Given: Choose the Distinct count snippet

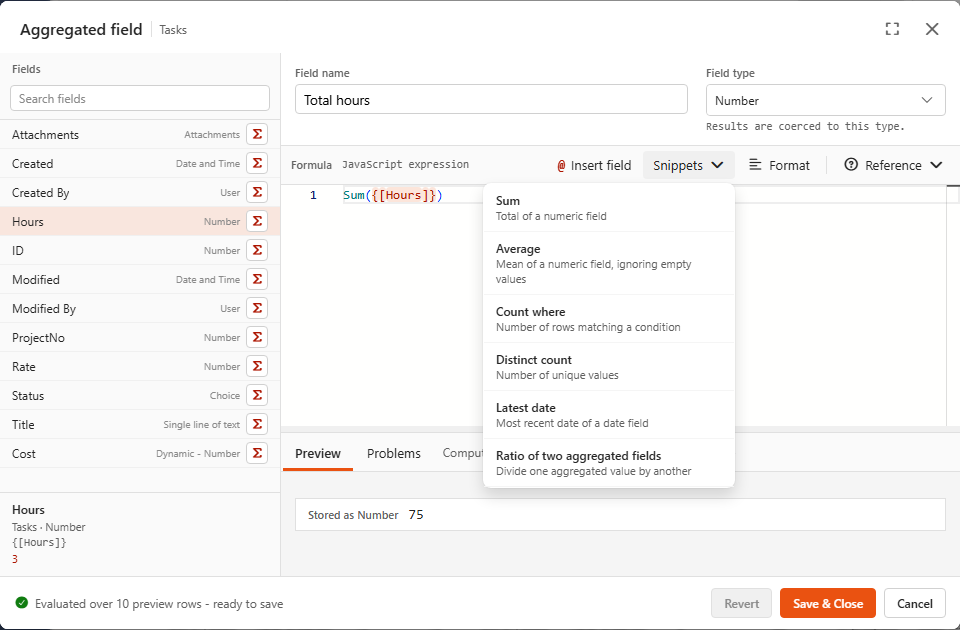Looking at the screenshot, I should coord(609,367).
